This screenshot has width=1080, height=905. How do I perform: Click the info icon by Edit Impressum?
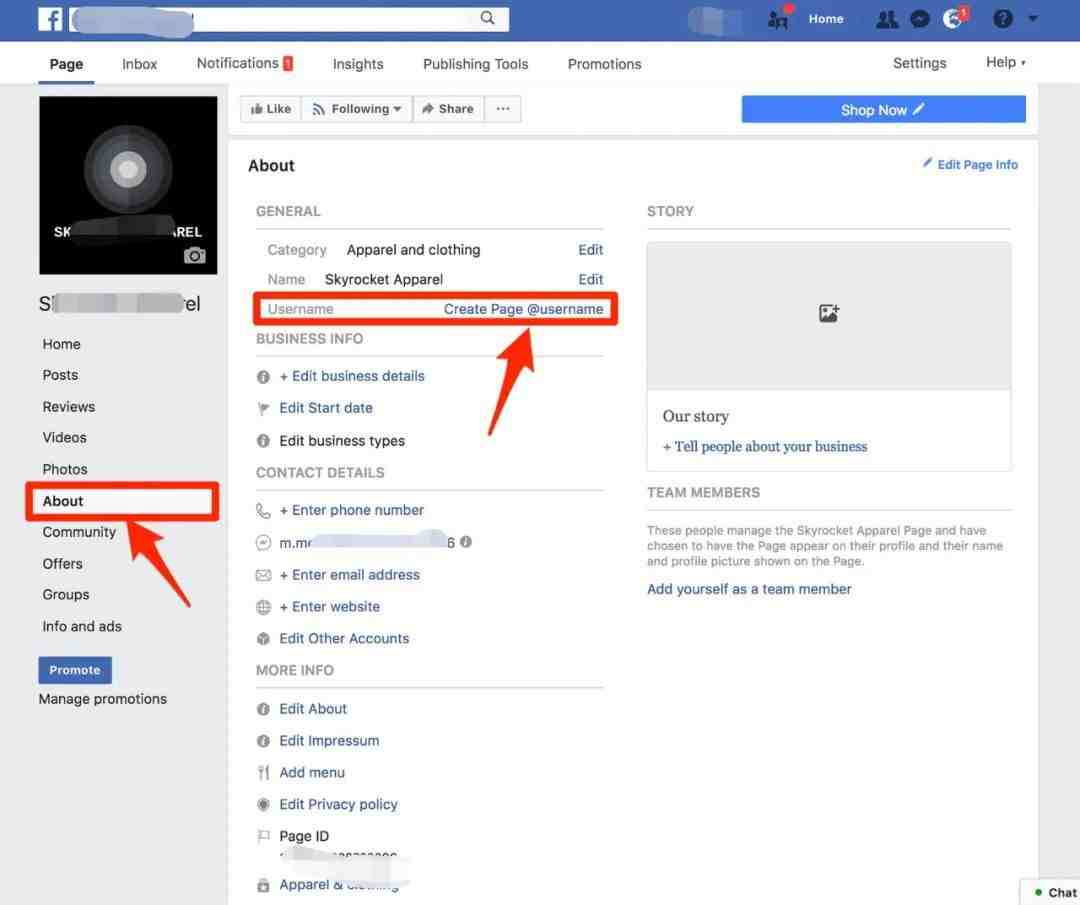click(263, 741)
